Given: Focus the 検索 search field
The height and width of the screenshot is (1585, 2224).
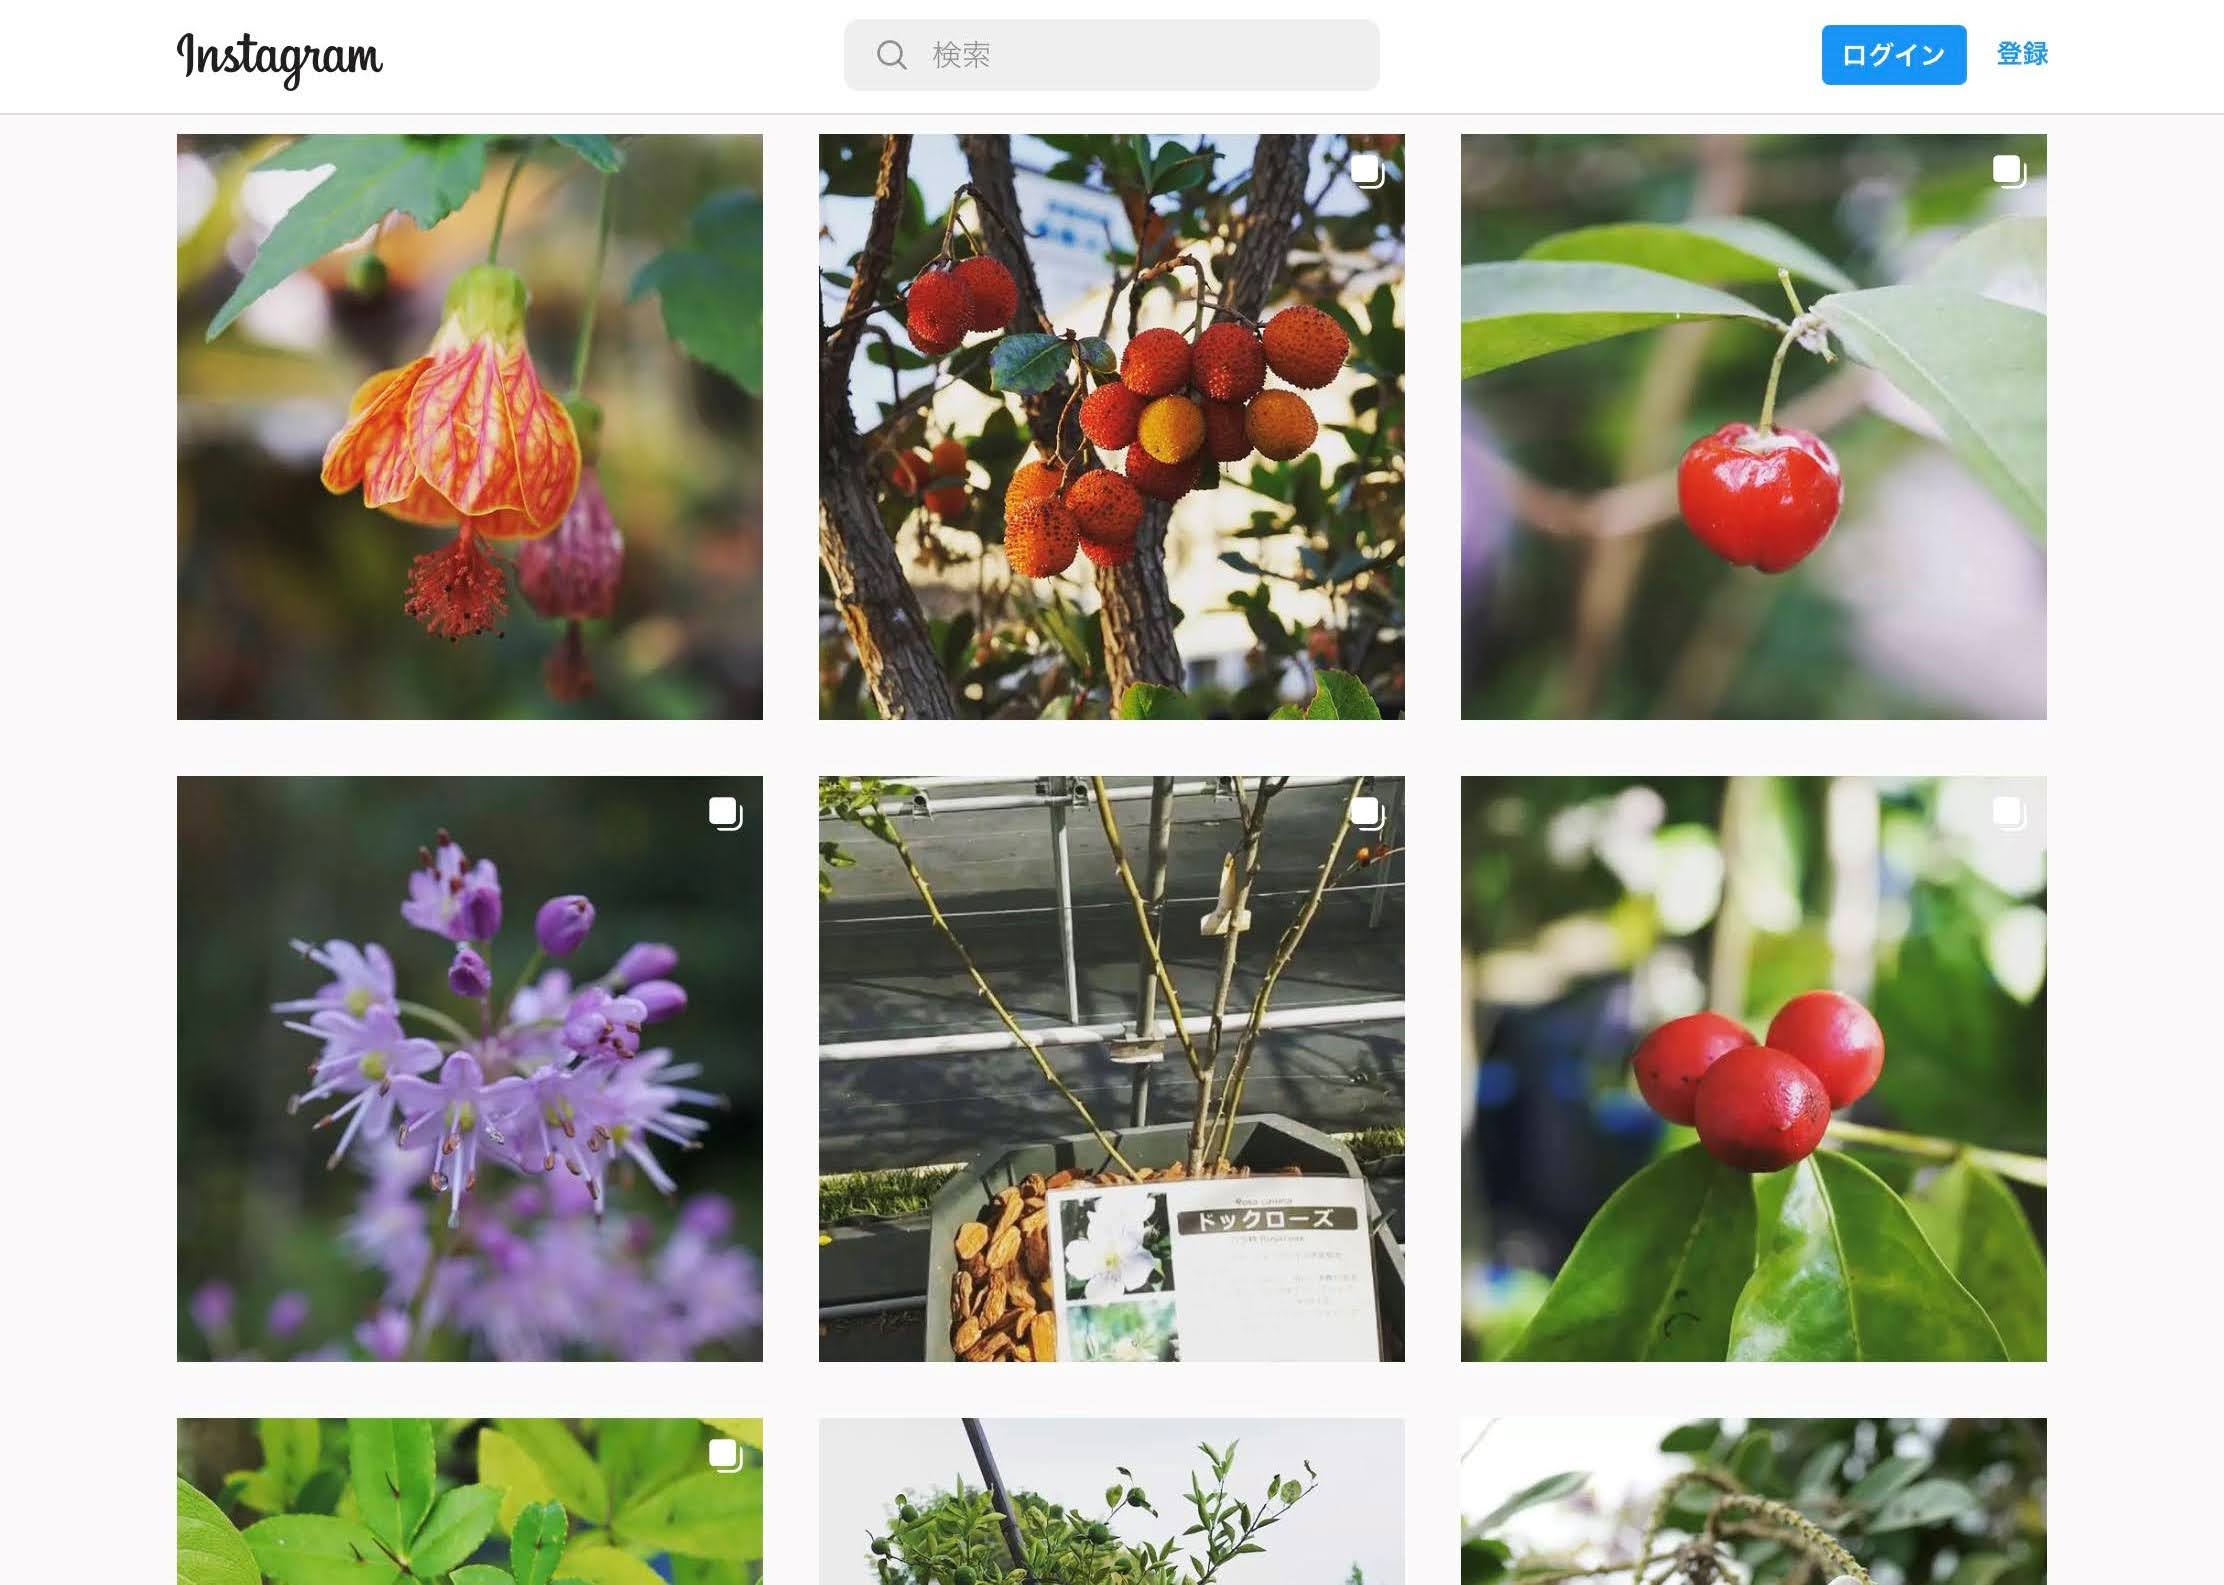Looking at the screenshot, I should click(1111, 55).
